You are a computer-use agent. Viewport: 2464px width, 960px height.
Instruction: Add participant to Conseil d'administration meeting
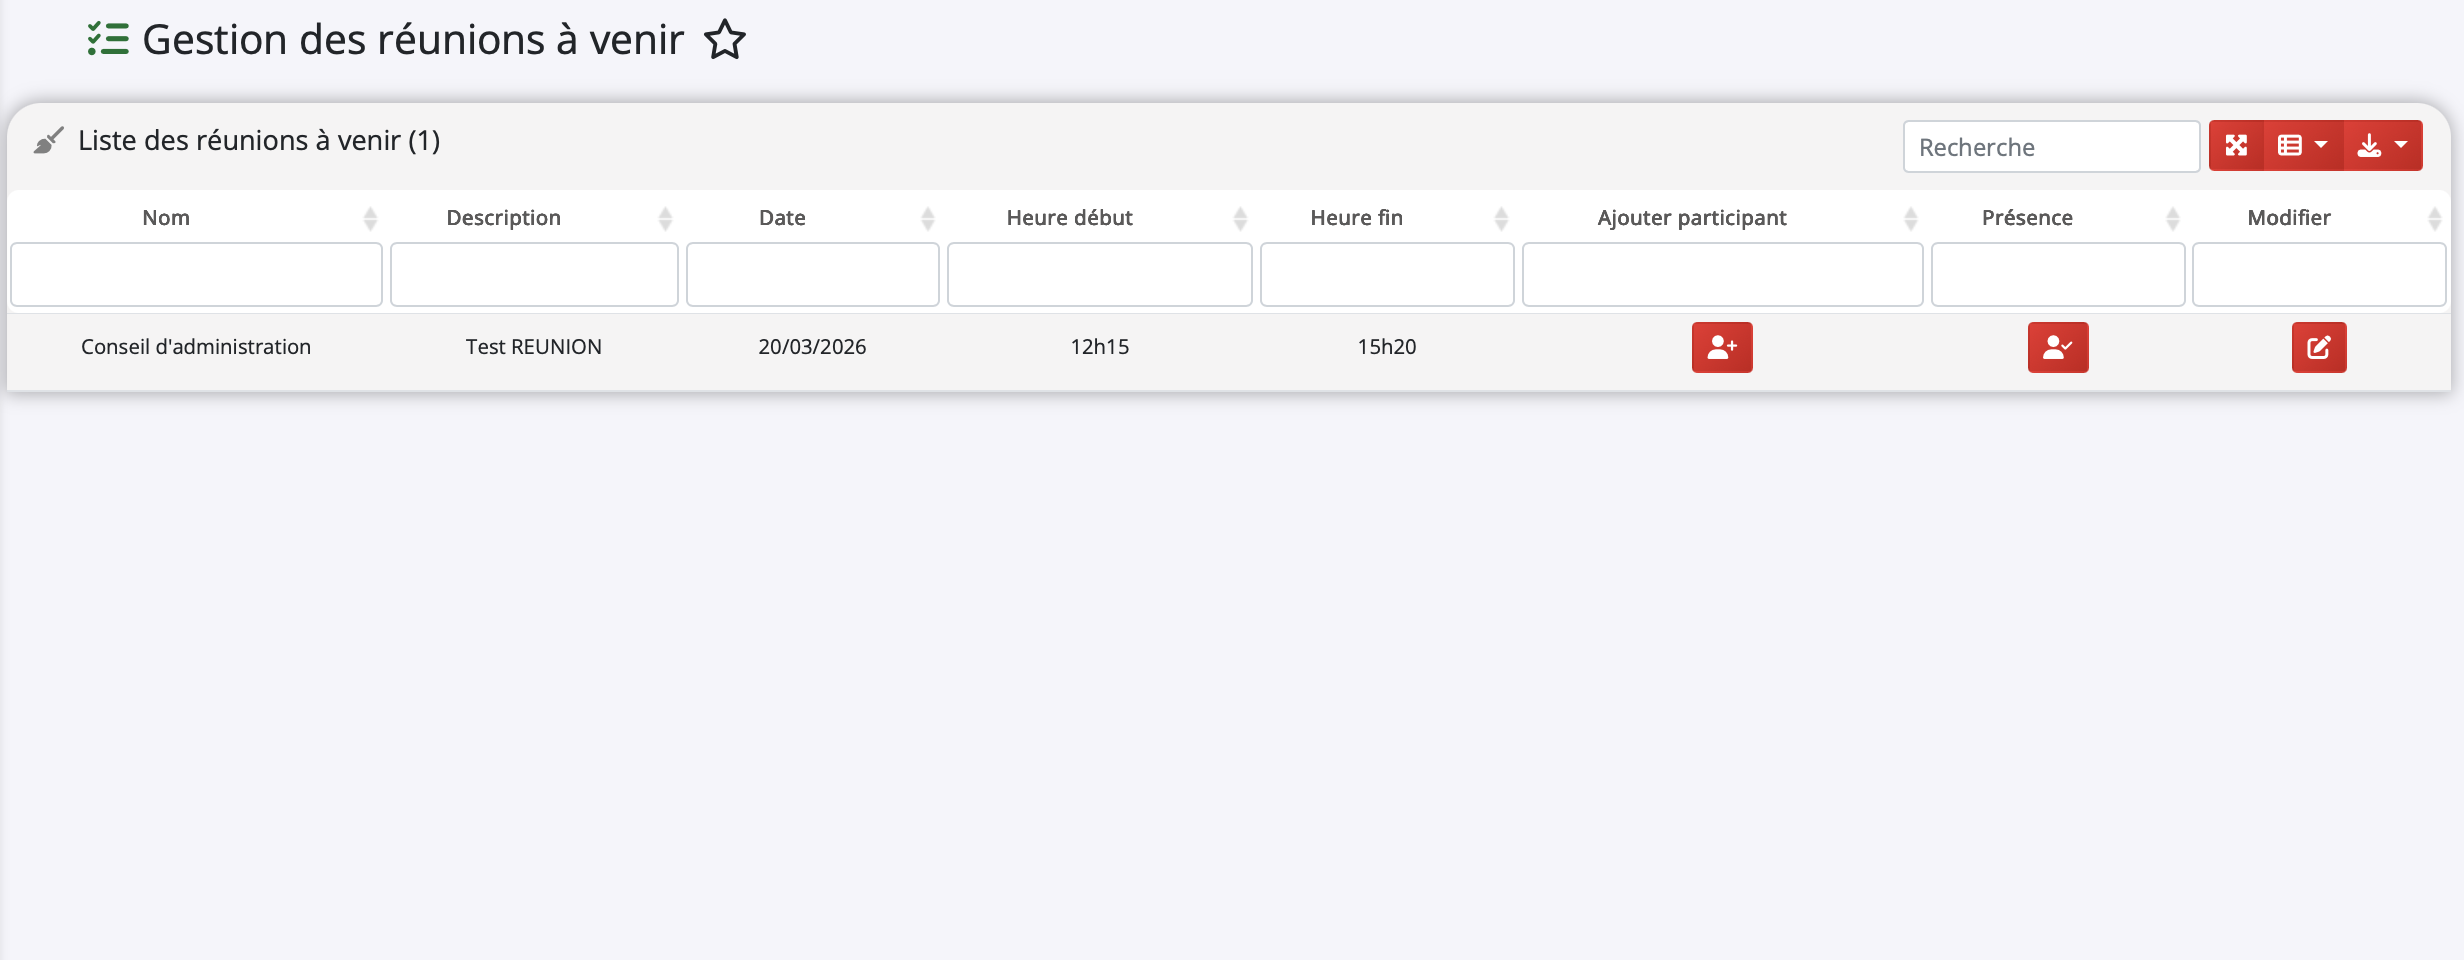[x=1721, y=347]
